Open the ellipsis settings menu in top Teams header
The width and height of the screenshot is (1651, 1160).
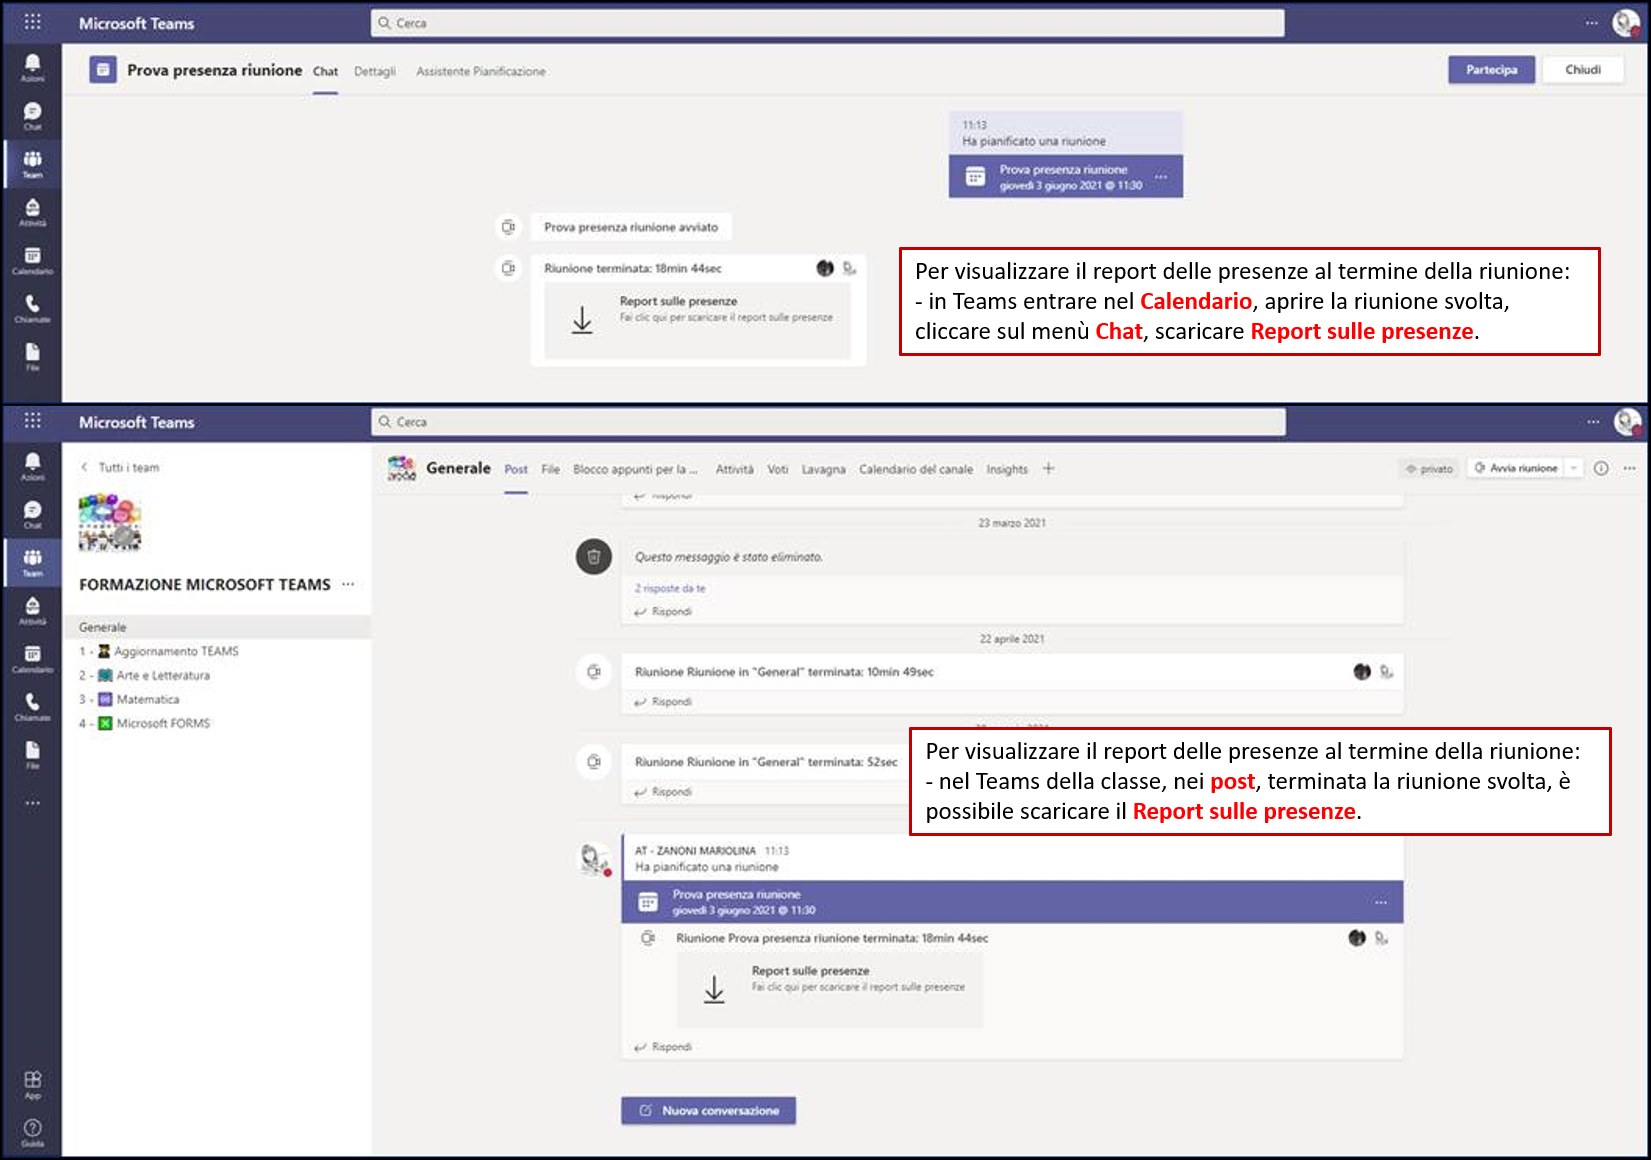(1592, 23)
